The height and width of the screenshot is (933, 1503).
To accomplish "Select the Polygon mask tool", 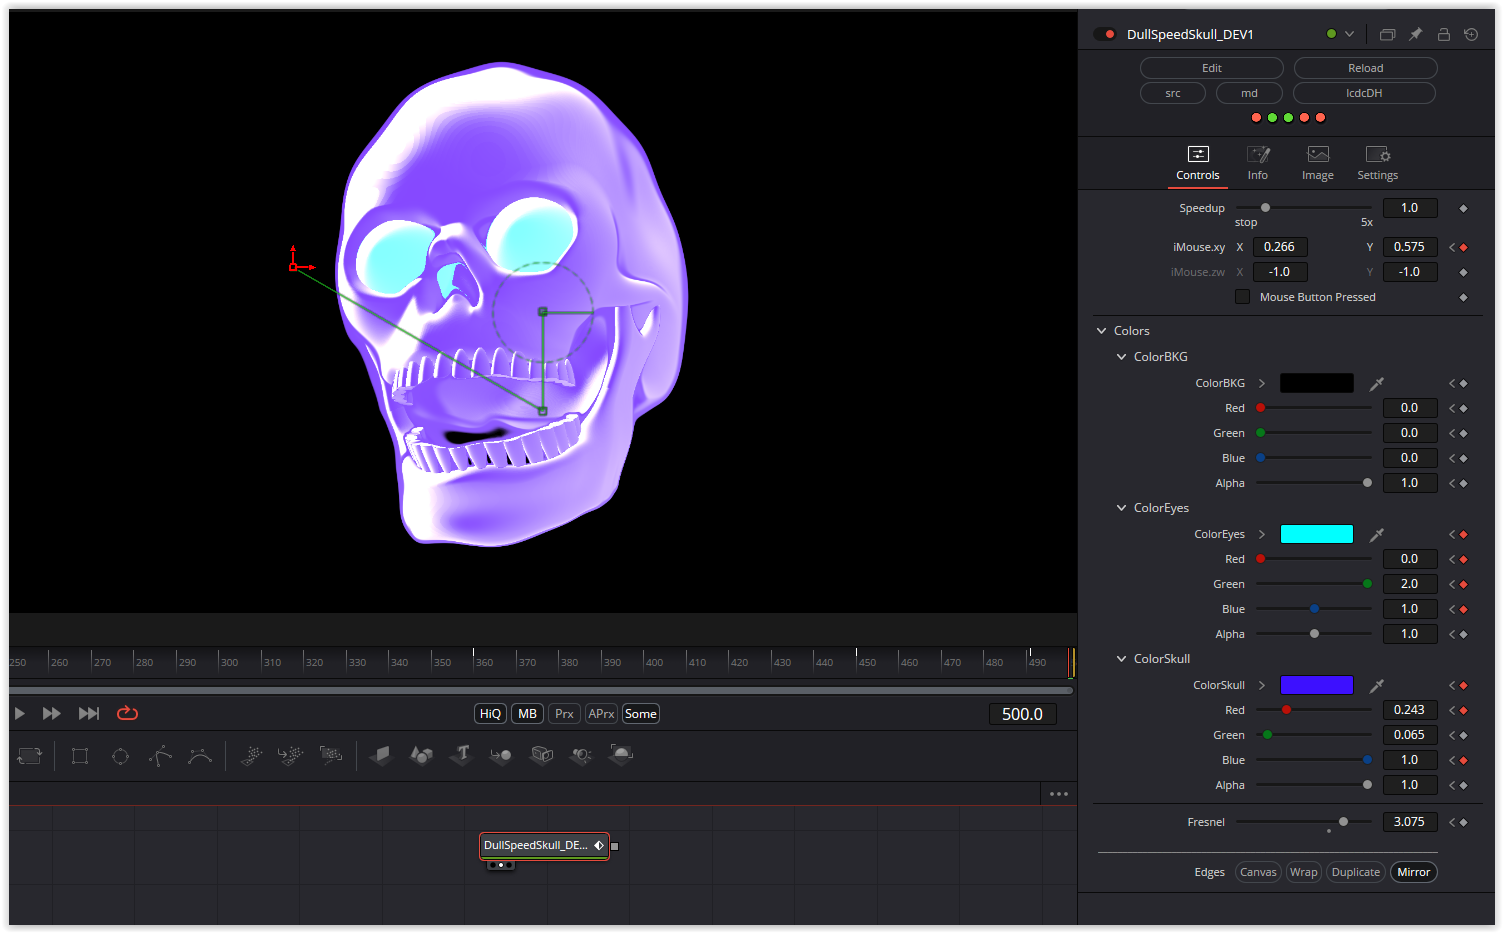I will tap(160, 756).
